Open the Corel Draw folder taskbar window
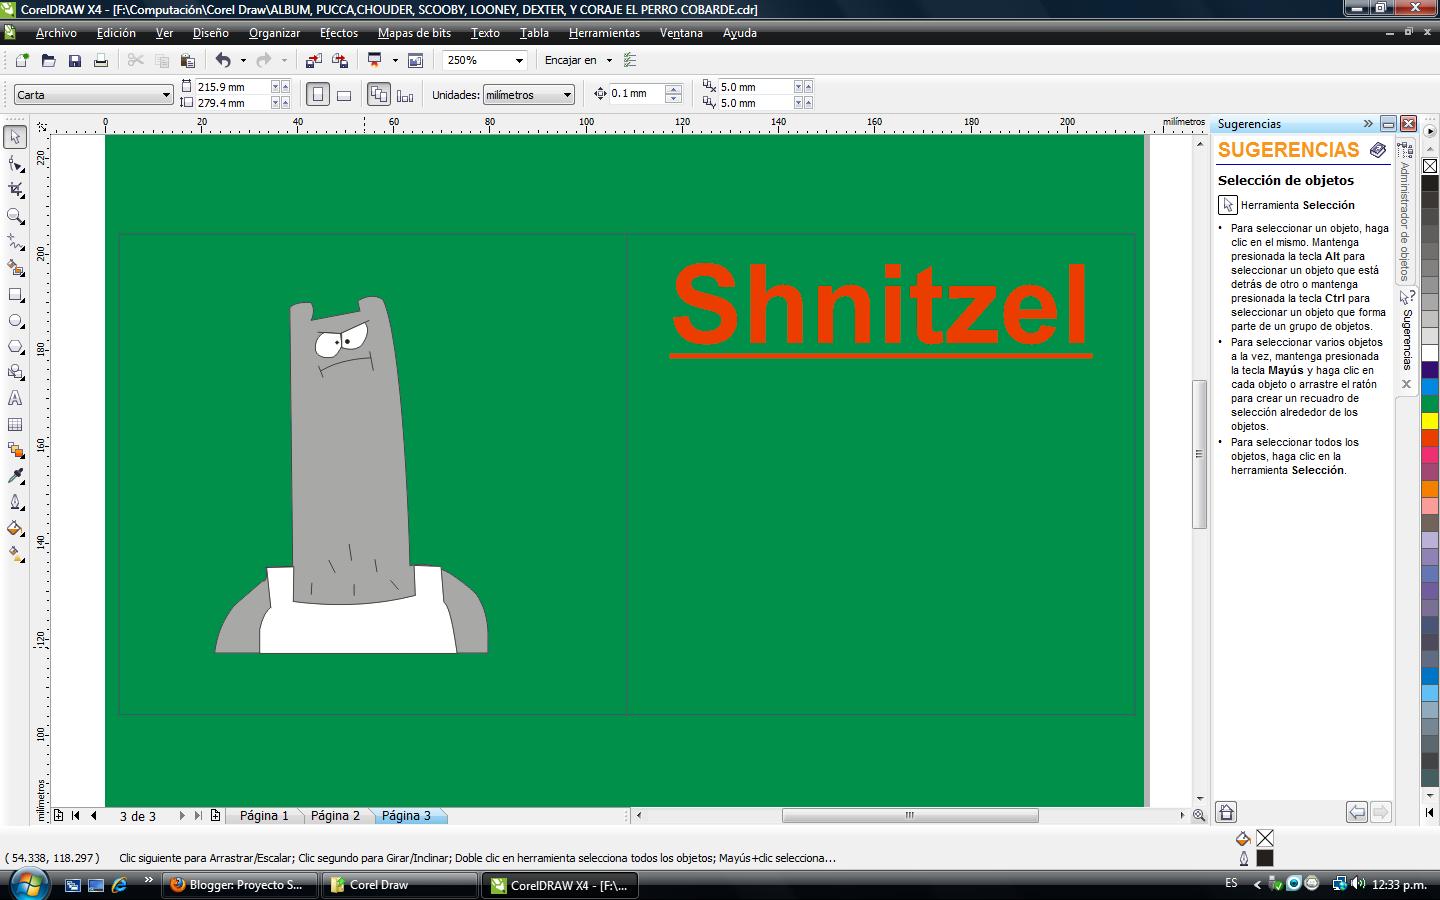This screenshot has width=1440, height=900. [x=399, y=885]
